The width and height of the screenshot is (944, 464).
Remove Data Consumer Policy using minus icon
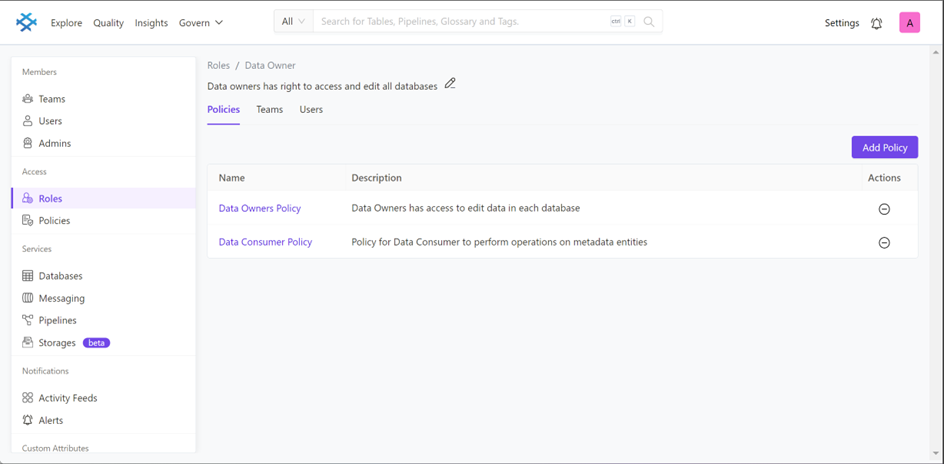884,243
